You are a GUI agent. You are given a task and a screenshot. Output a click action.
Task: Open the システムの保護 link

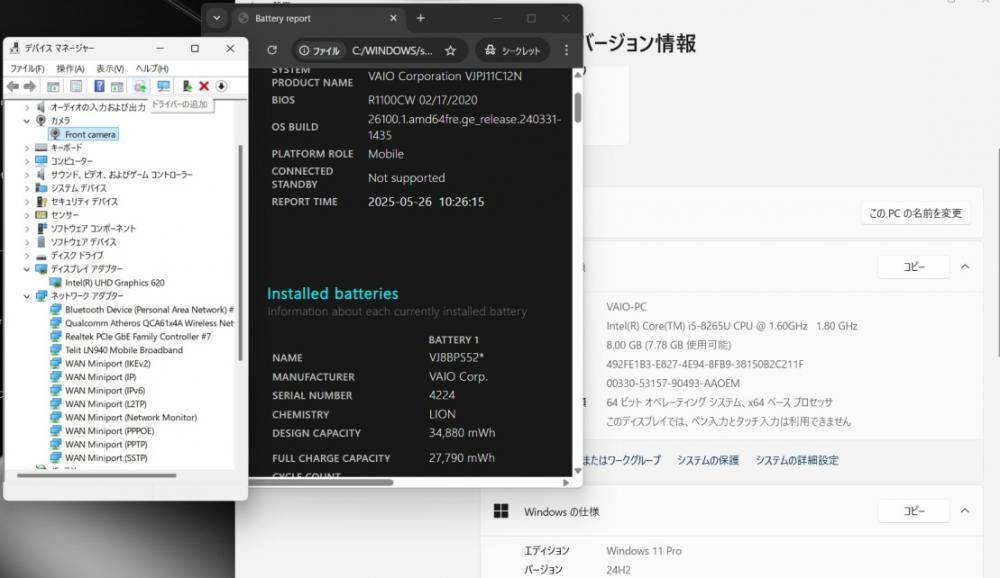click(708, 460)
